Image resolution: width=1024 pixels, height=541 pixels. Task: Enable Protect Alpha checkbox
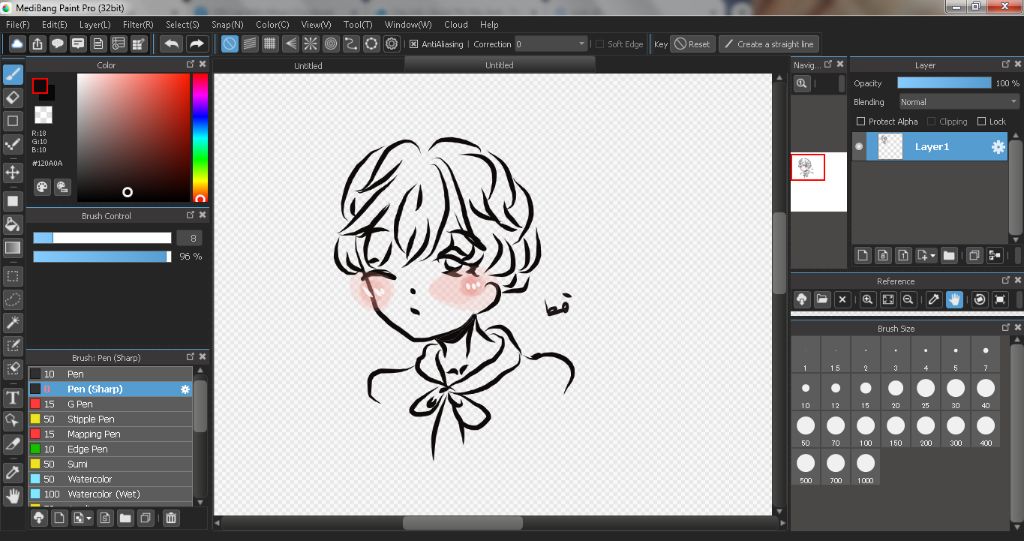point(861,122)
